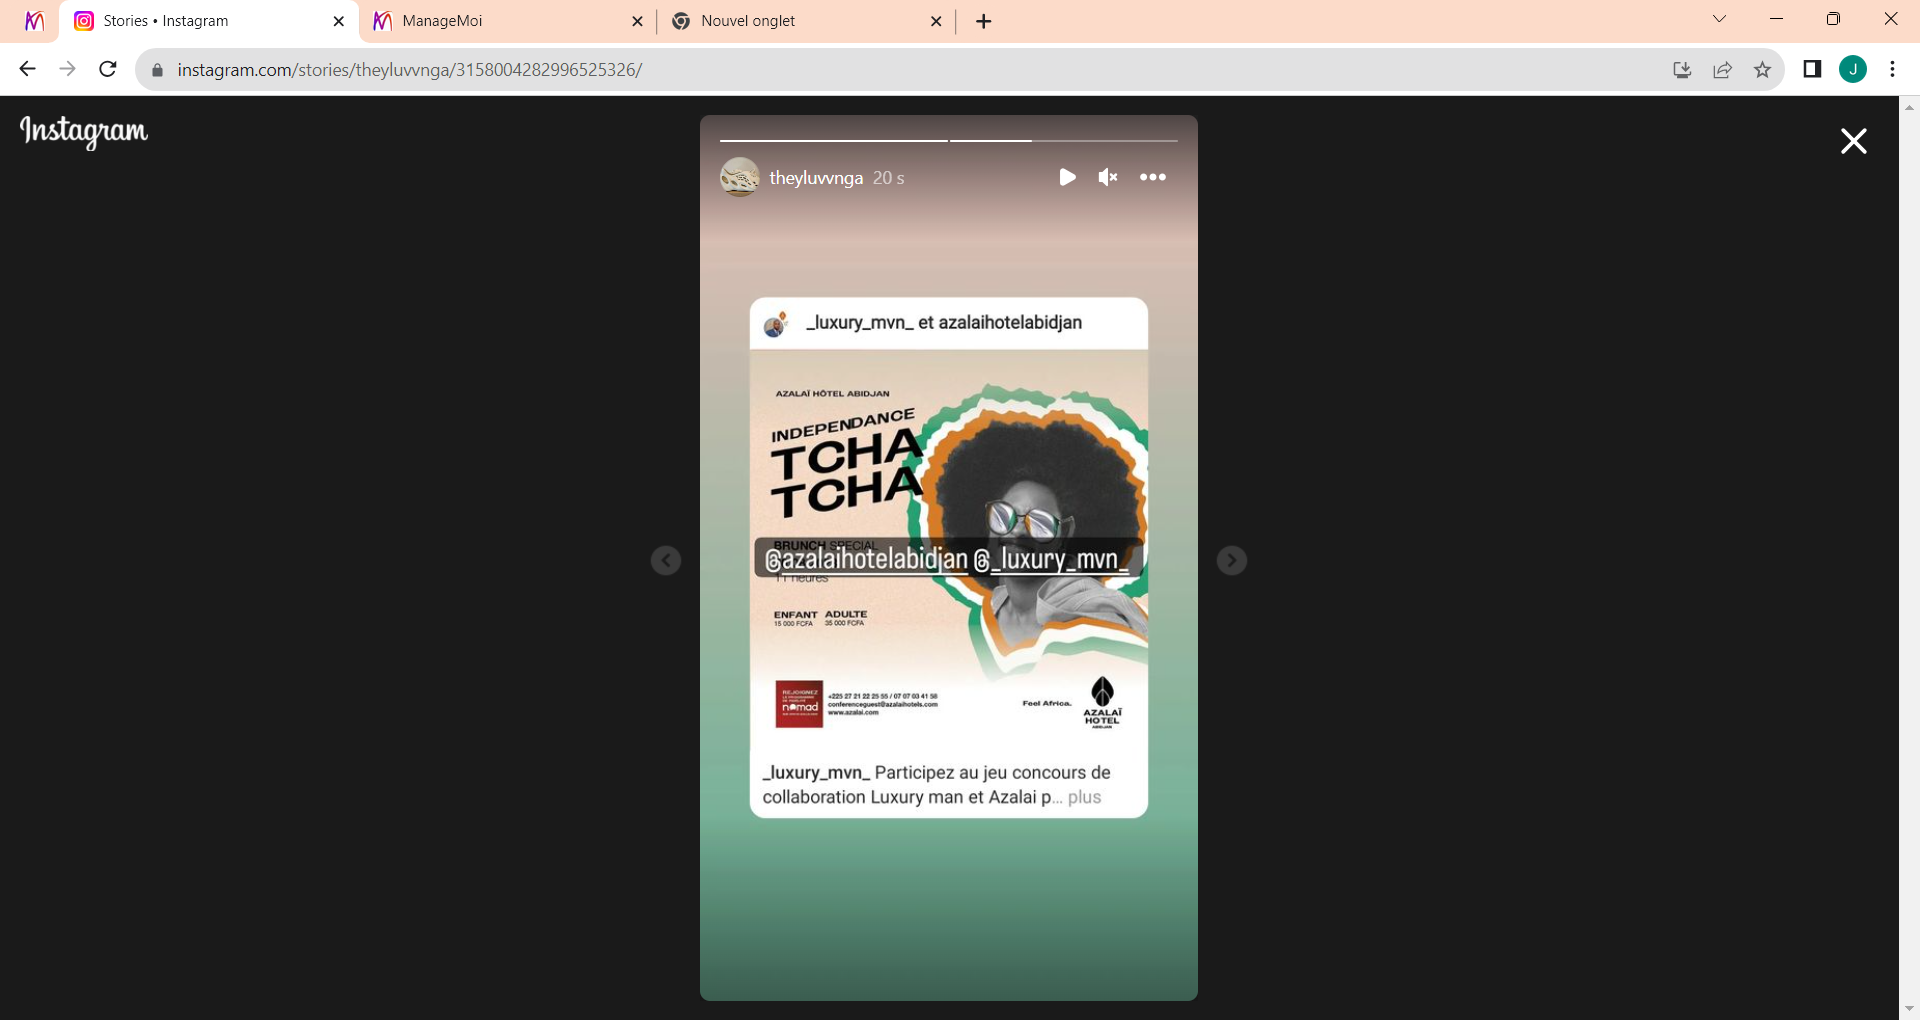Tap the @azalaihotelabidjan mention
Viewport: 1920px width, 1020px height.
[866, 559]
